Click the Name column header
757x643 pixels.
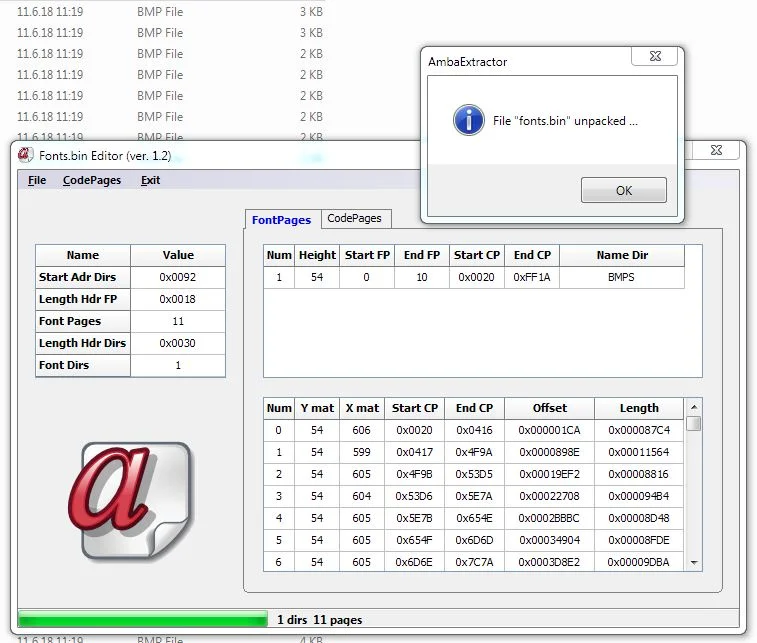[x=83, y=255]
